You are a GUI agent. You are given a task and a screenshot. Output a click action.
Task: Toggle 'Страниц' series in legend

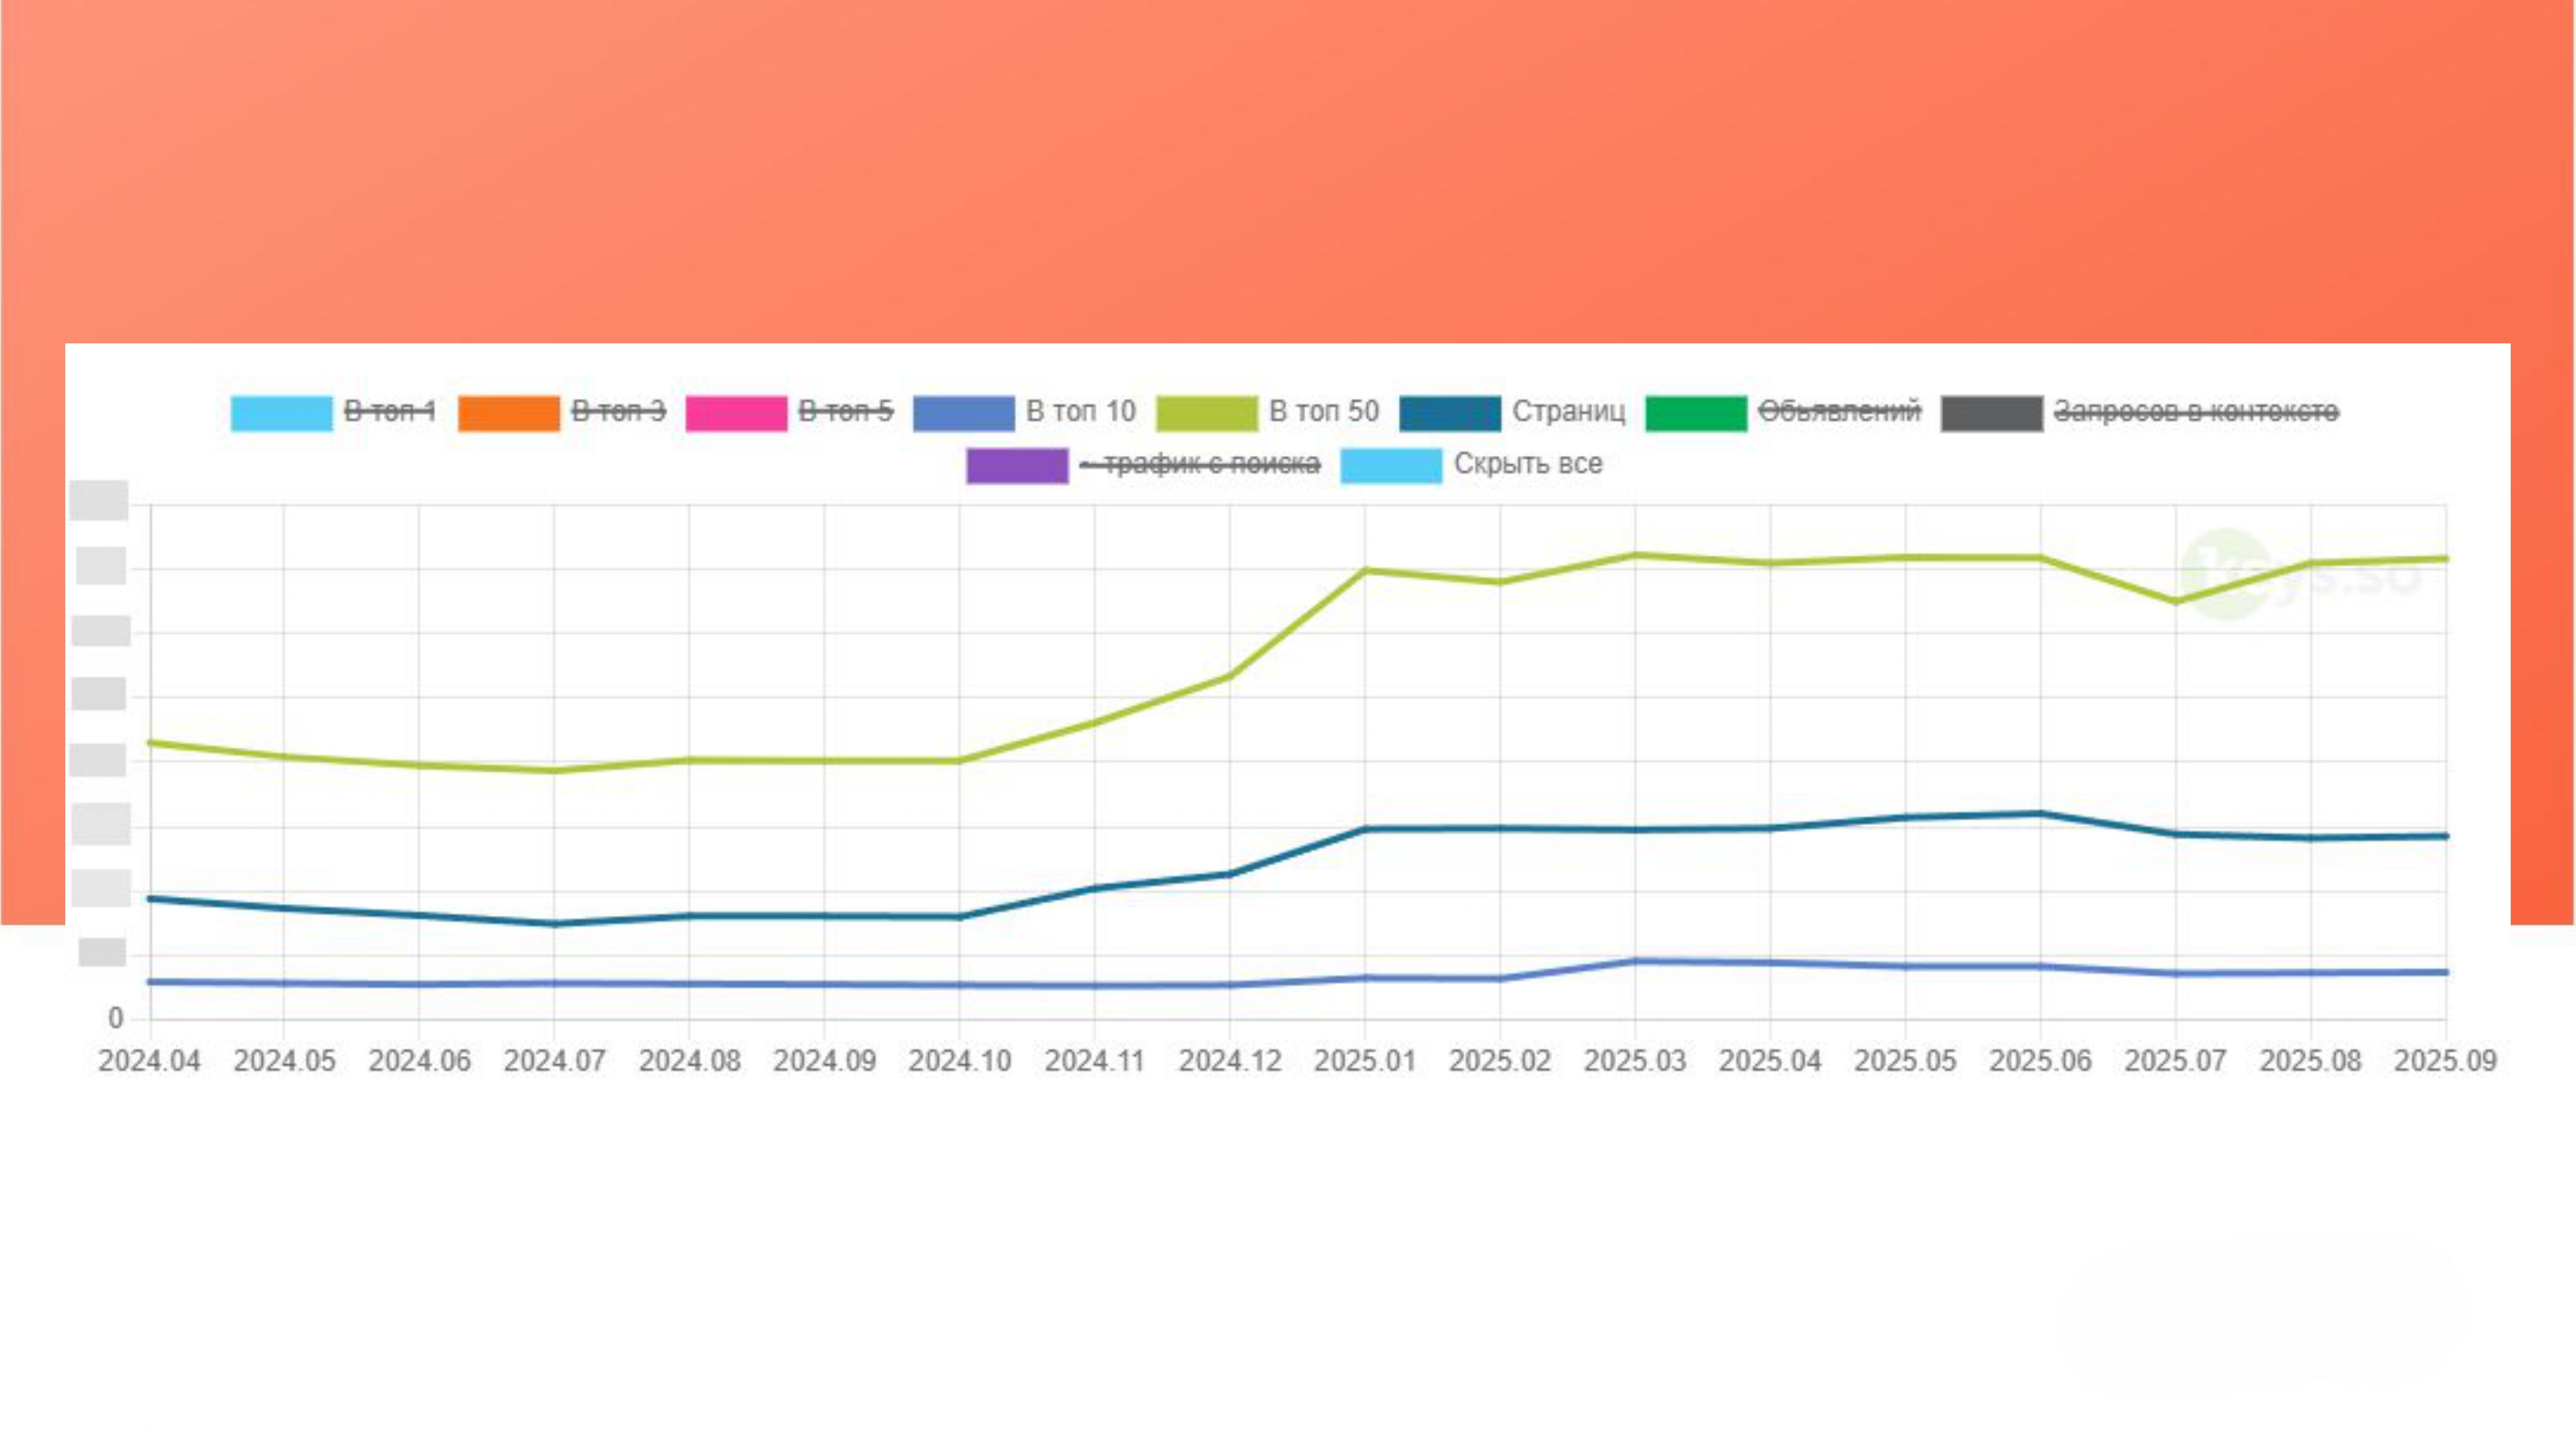pos(1568,412)
